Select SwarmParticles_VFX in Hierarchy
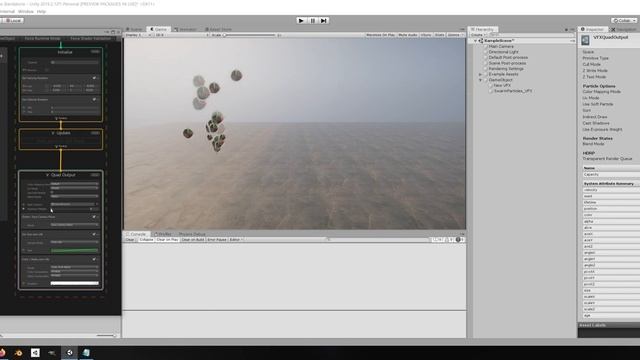This screenshot has height=360, width=640. (513, 91)
